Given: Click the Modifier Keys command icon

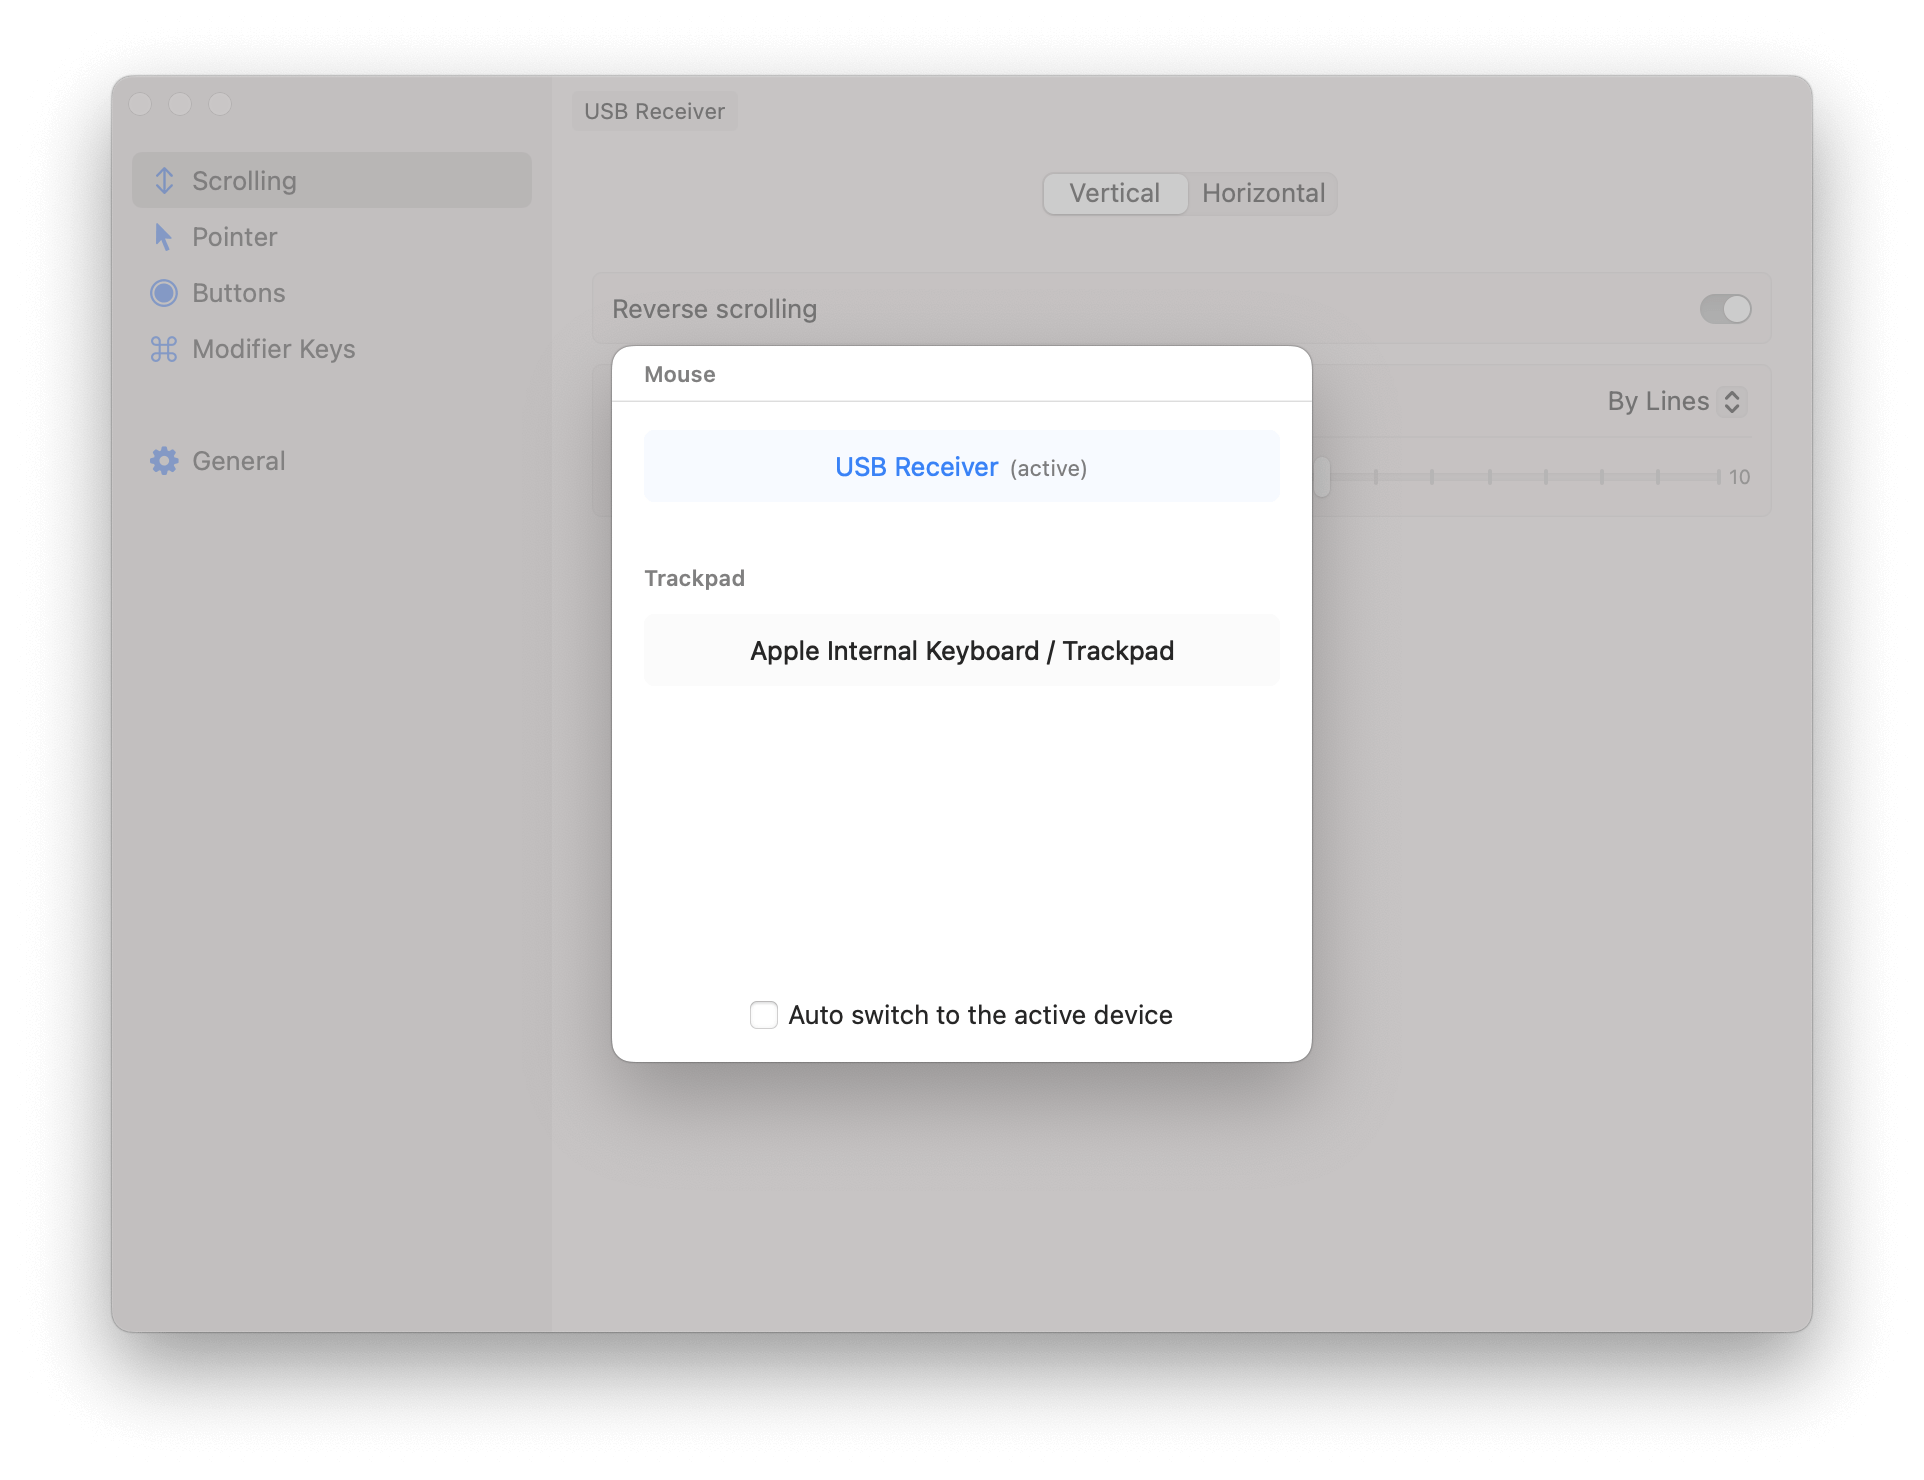Looking at the screenshot, I should pos(164,349).
